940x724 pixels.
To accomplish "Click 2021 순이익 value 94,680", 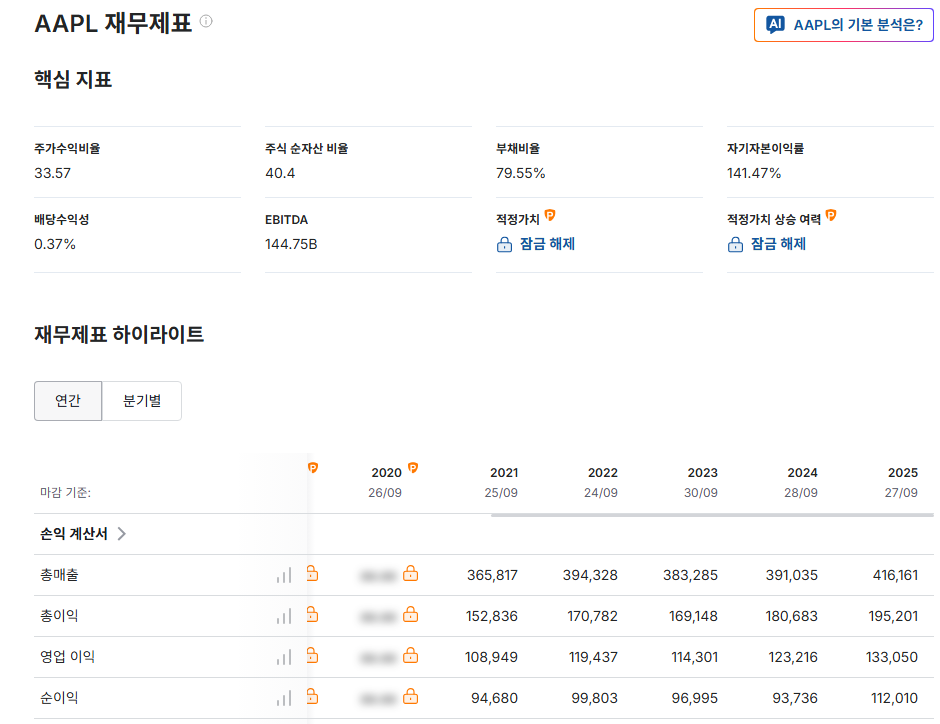I will click(x=495, y=698).
